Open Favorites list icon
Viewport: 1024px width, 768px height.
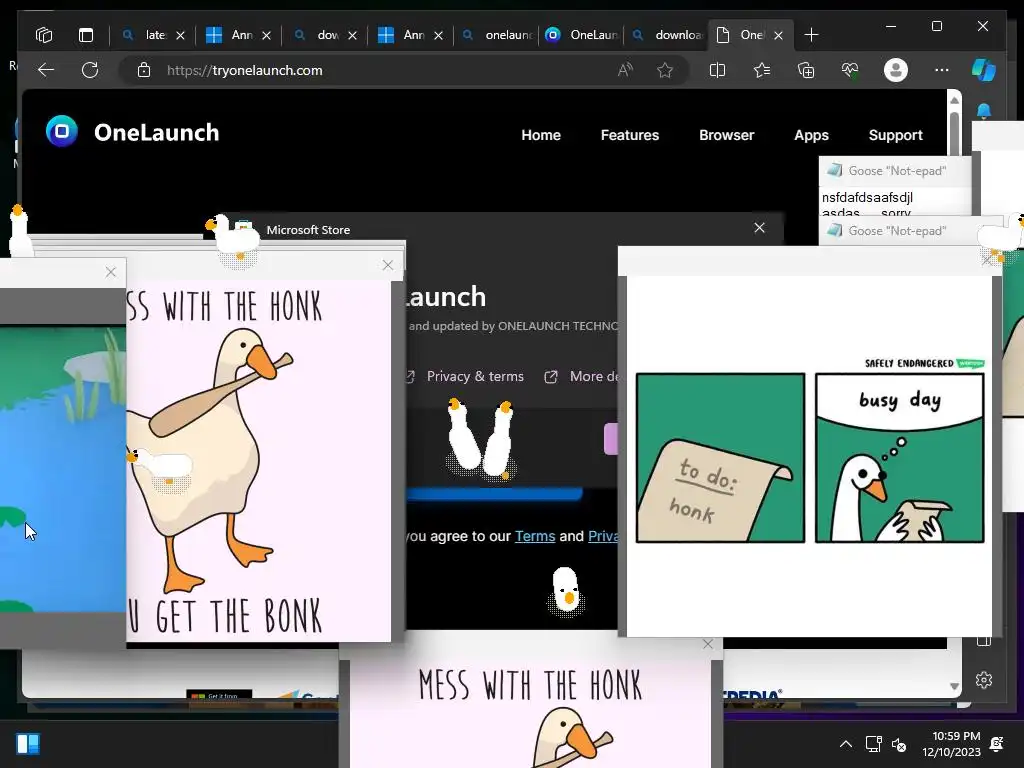[x=761, y=70]
